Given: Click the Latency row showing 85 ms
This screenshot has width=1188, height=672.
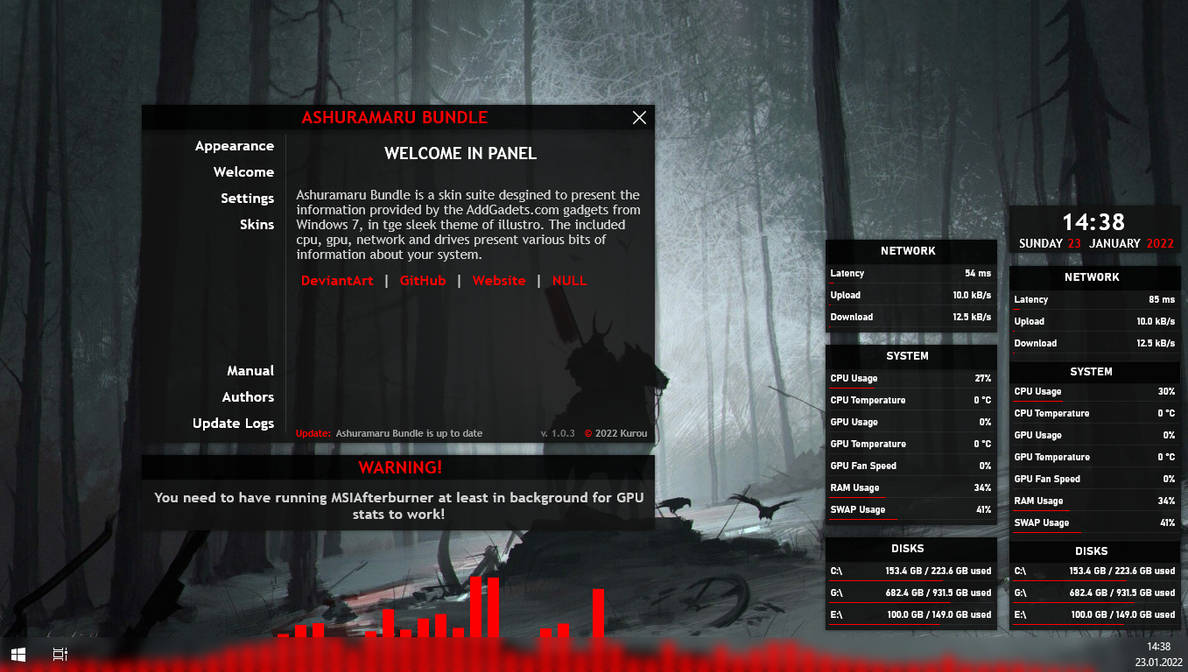Looking at the screenshot, I should 1094,299.
